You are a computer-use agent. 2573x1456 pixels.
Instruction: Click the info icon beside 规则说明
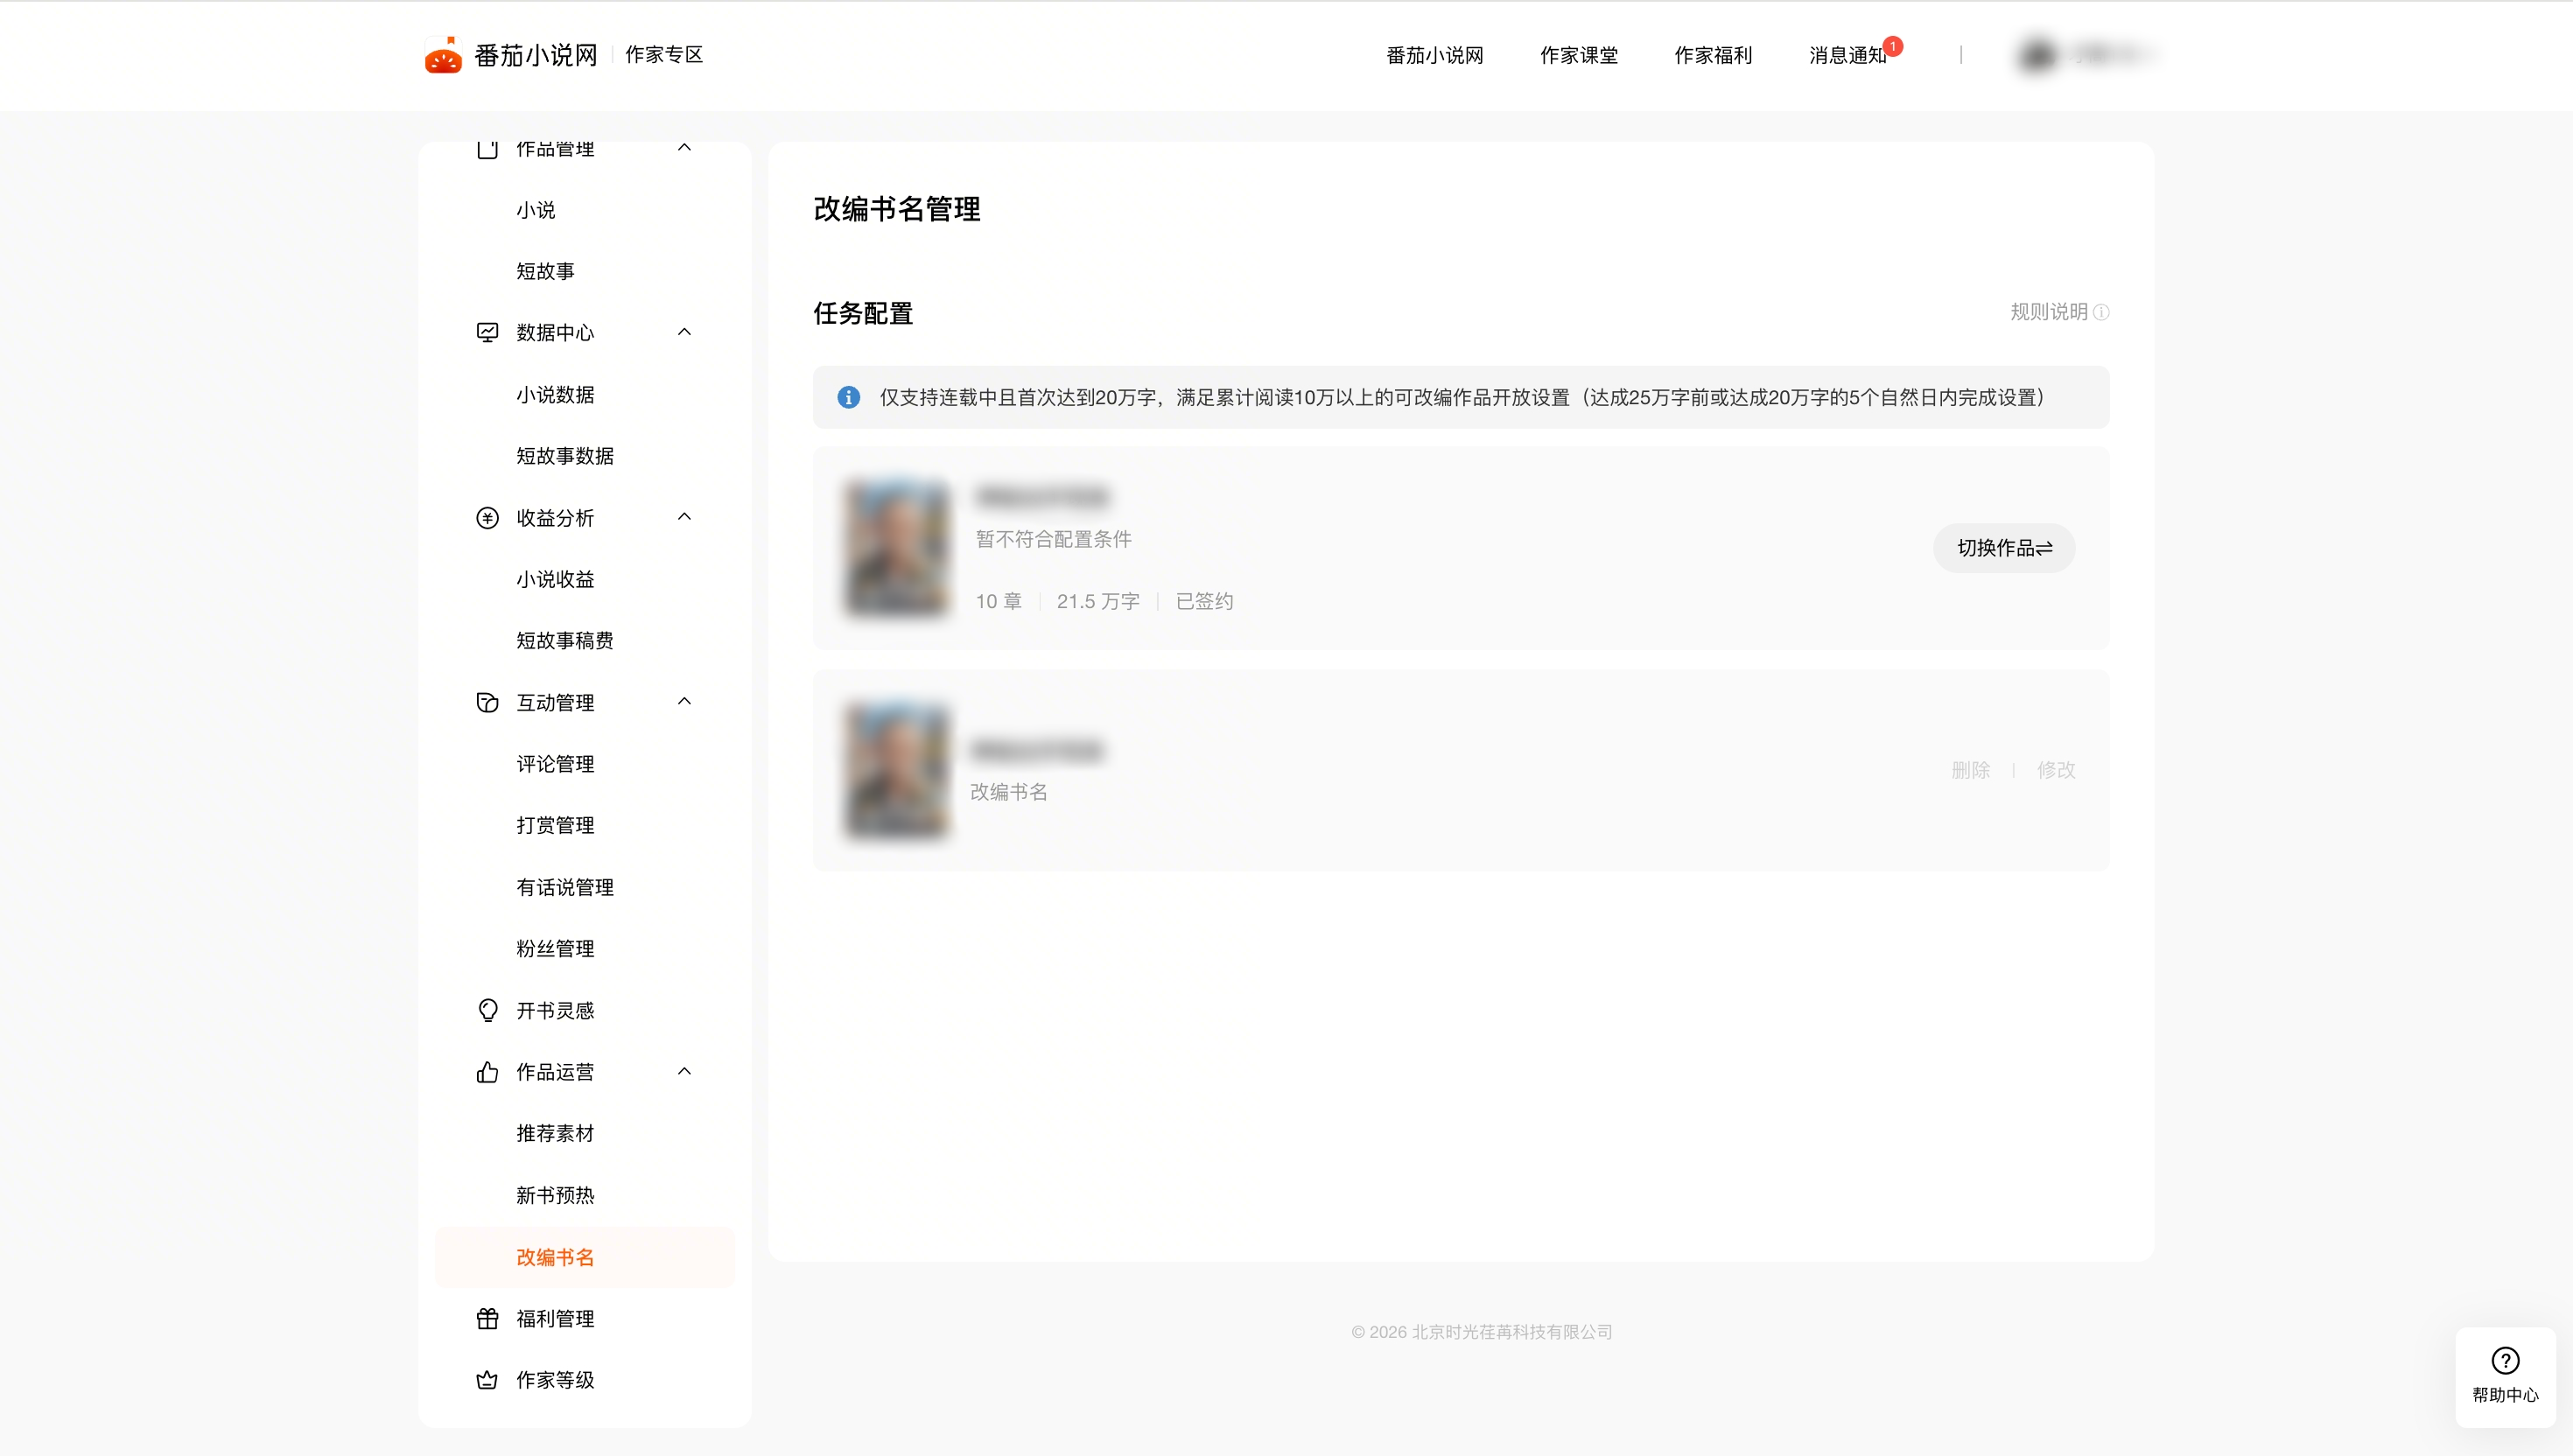tap(2101, 312)
